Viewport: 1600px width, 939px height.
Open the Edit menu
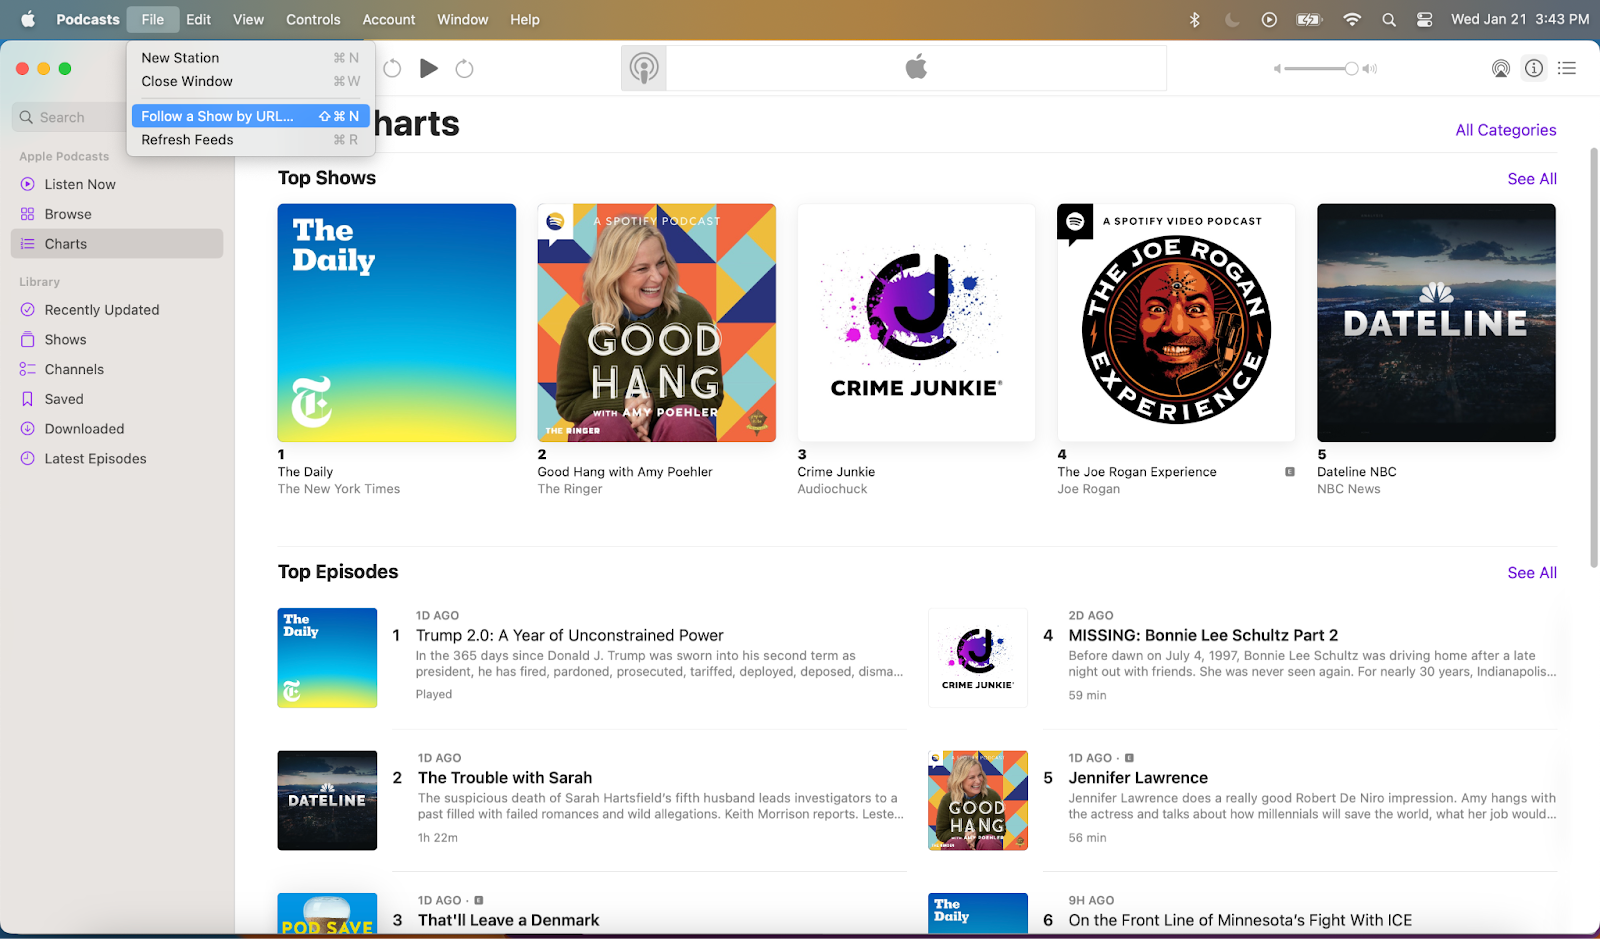(x=198, y=19)
